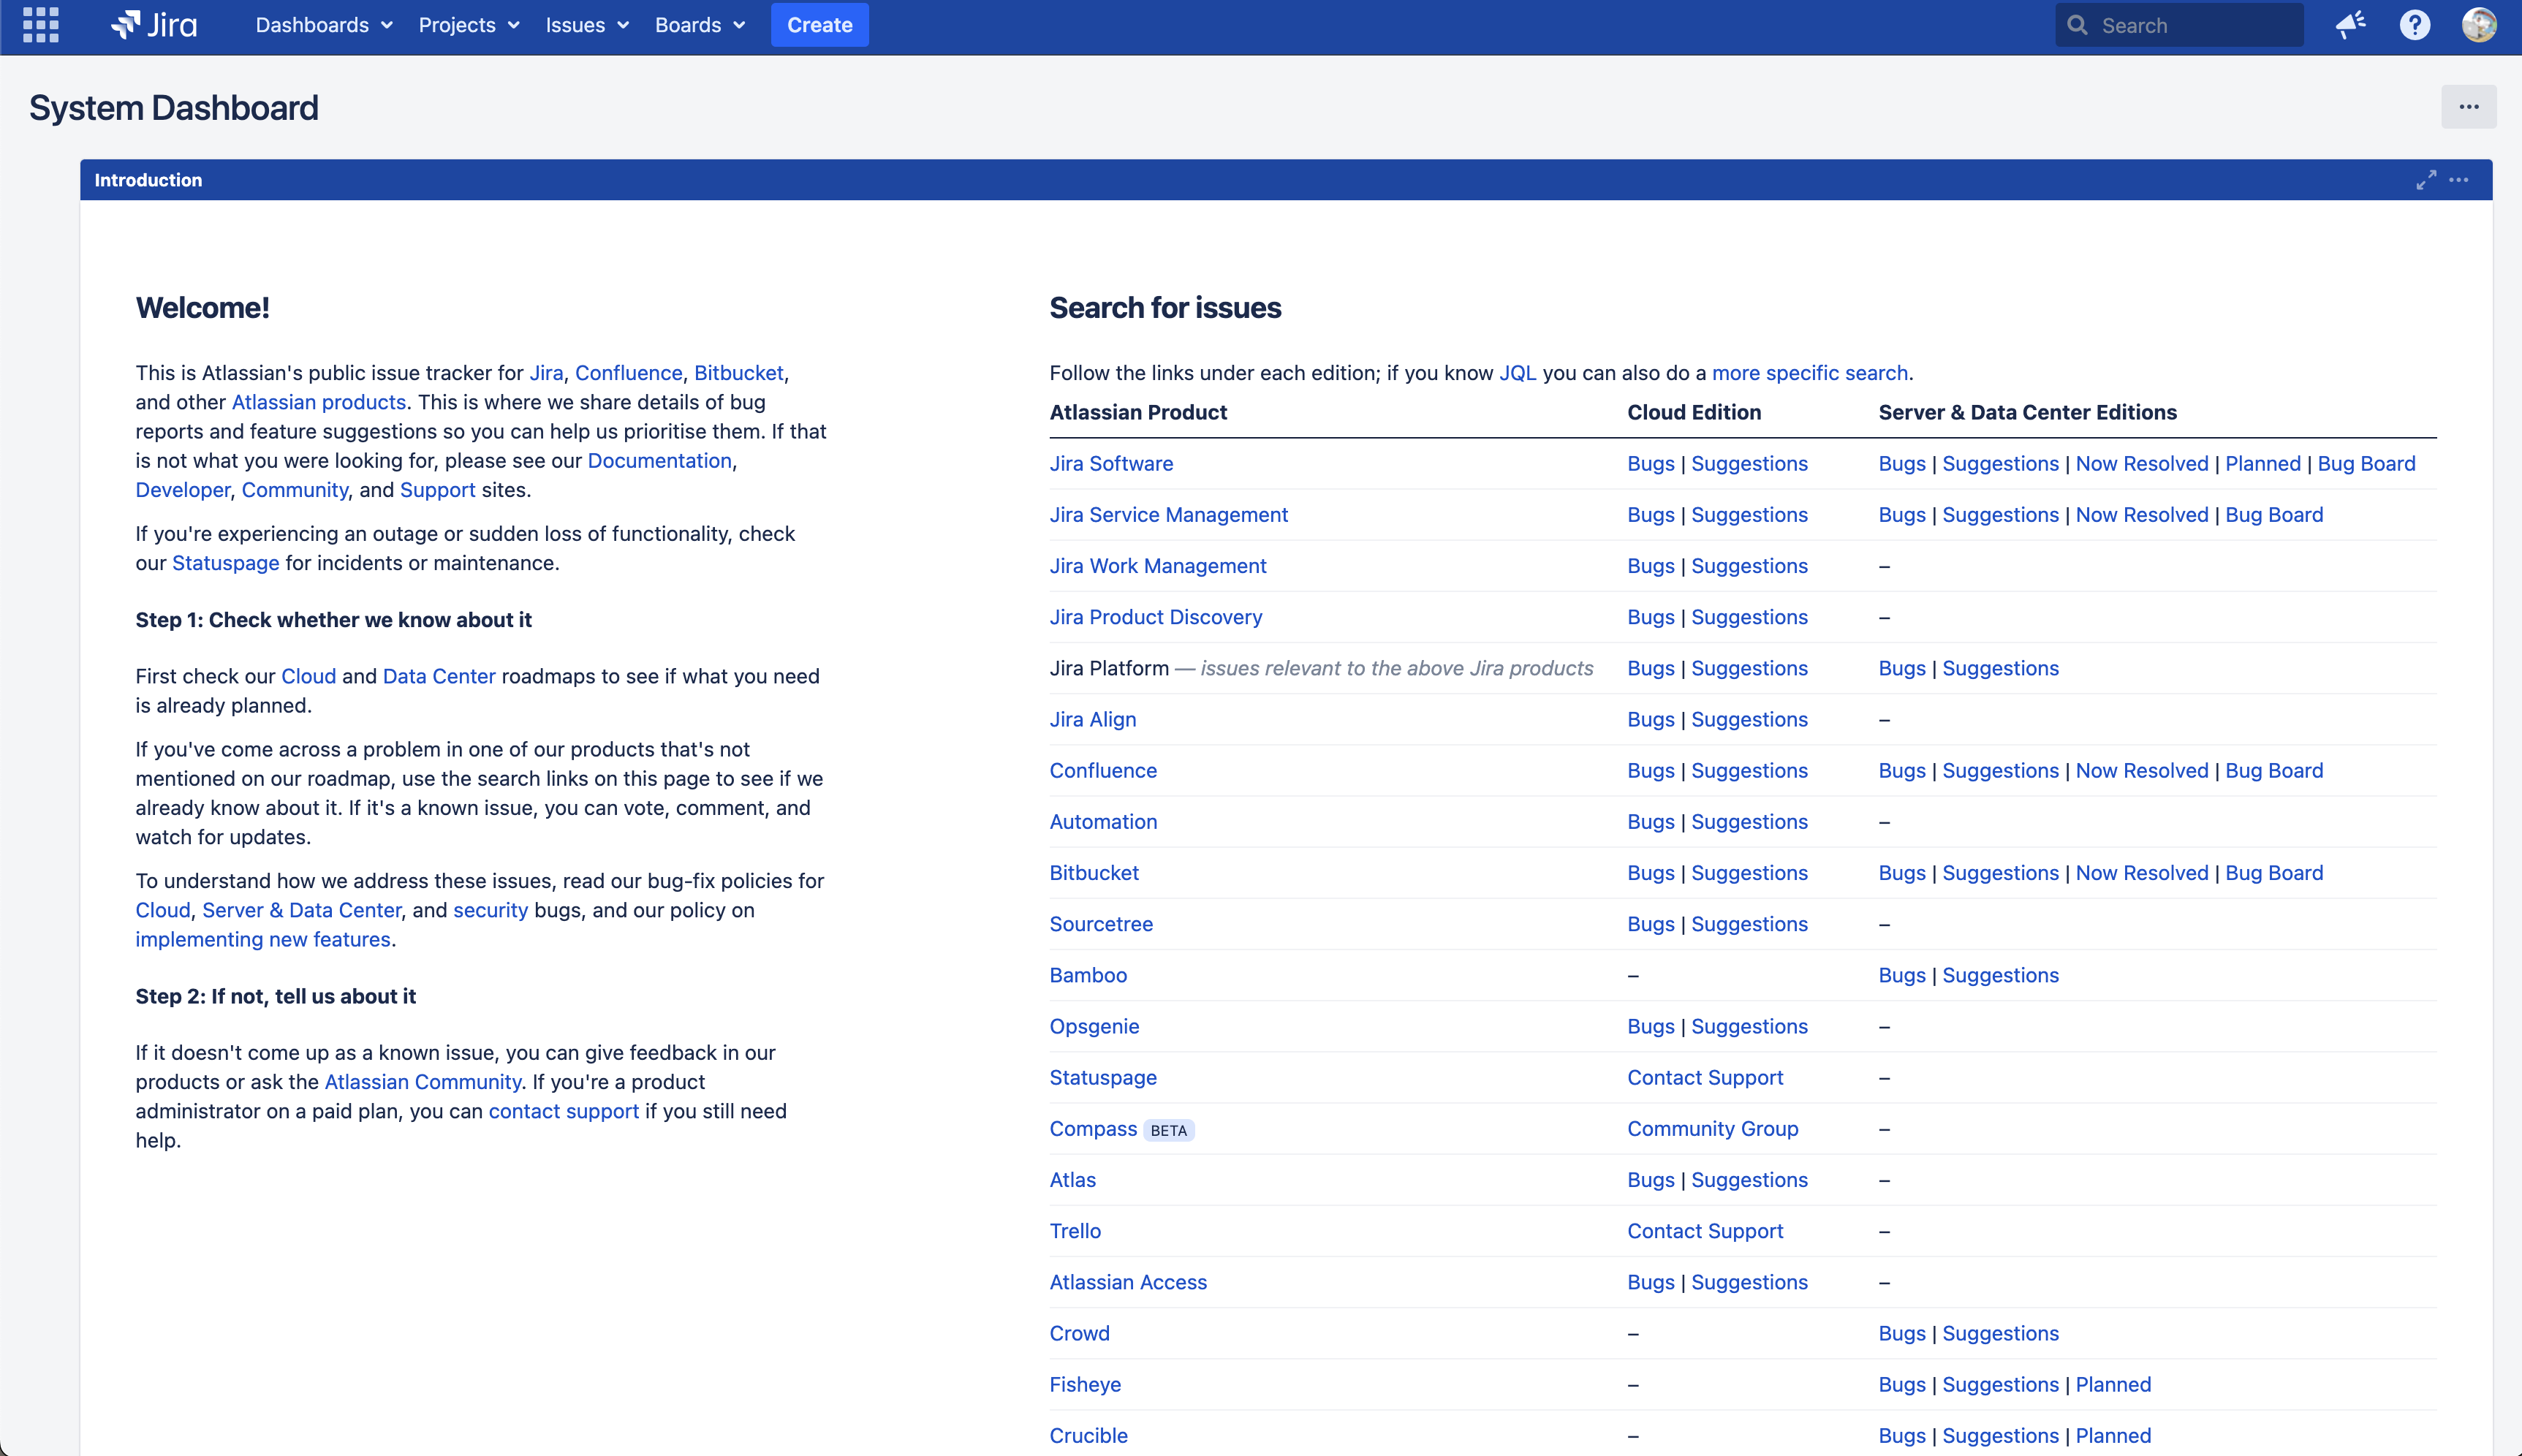Expand the Issues menu
Viewport: 2522px width, 1456px height.
pos(587,25)
